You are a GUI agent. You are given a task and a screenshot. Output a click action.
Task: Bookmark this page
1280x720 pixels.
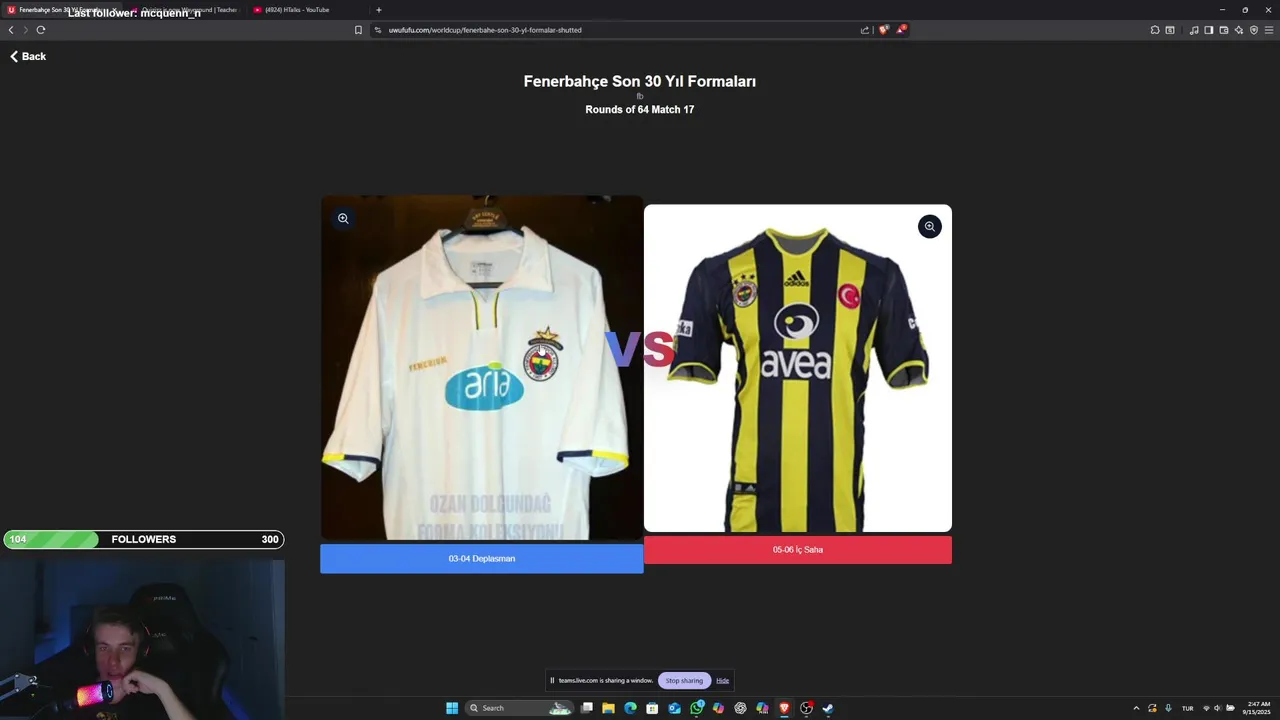[x=358, y=30]
